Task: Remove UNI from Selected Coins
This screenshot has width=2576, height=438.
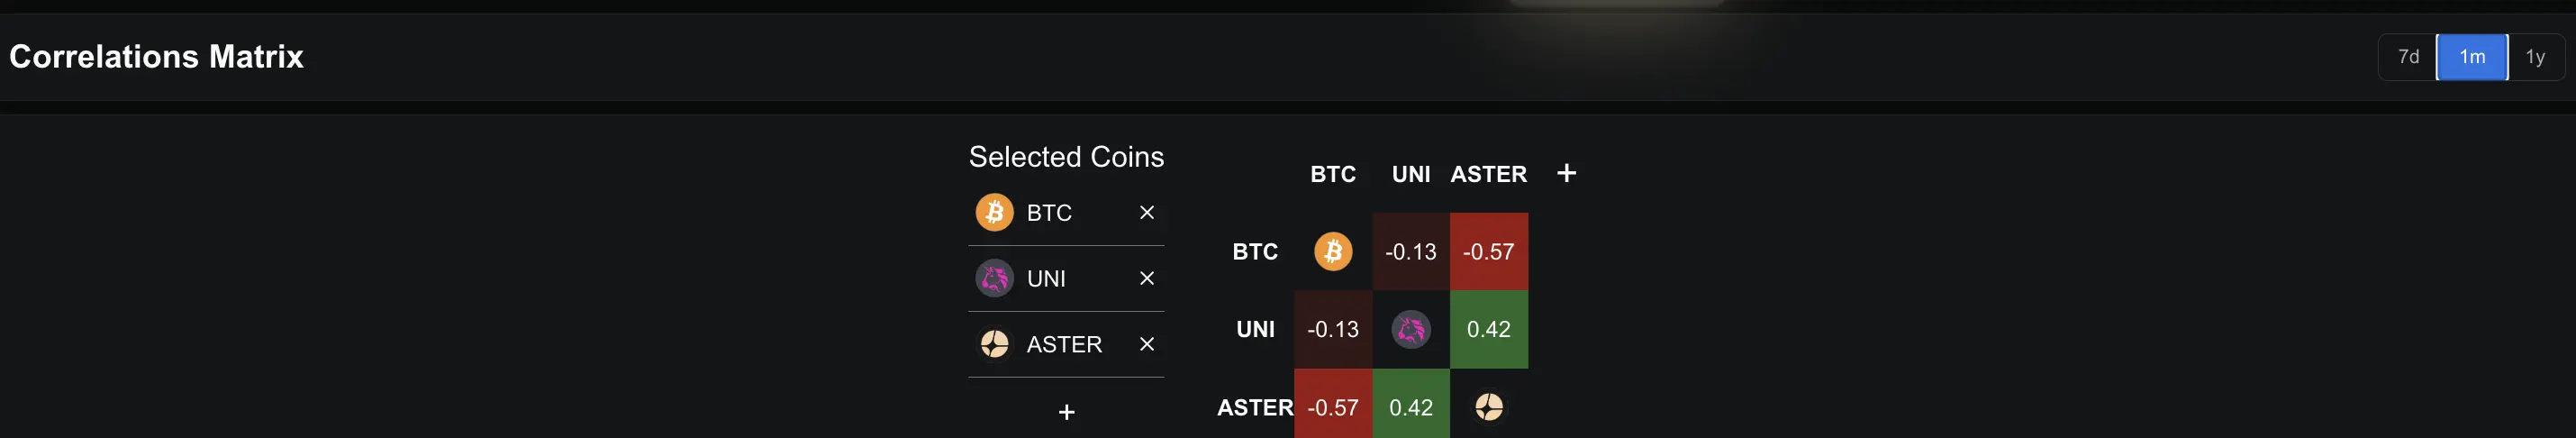Action: click(1147, 279)
